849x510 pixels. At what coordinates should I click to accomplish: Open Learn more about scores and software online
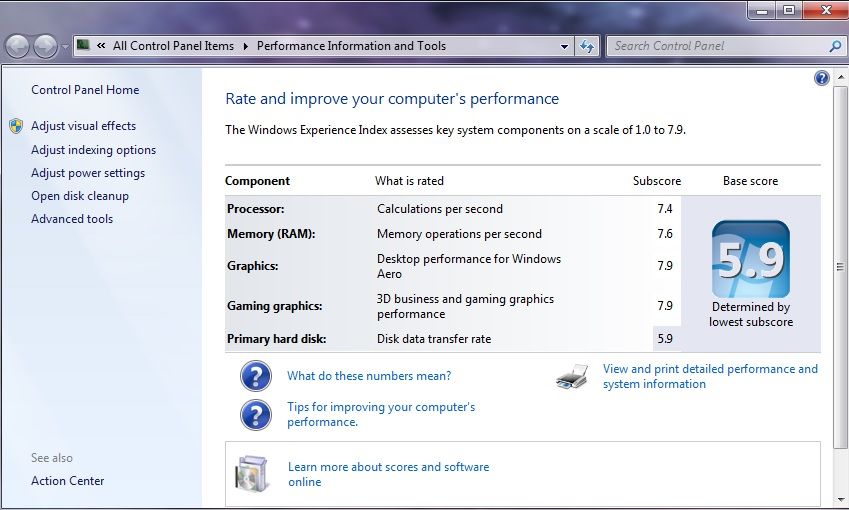(x=388, y=474)
